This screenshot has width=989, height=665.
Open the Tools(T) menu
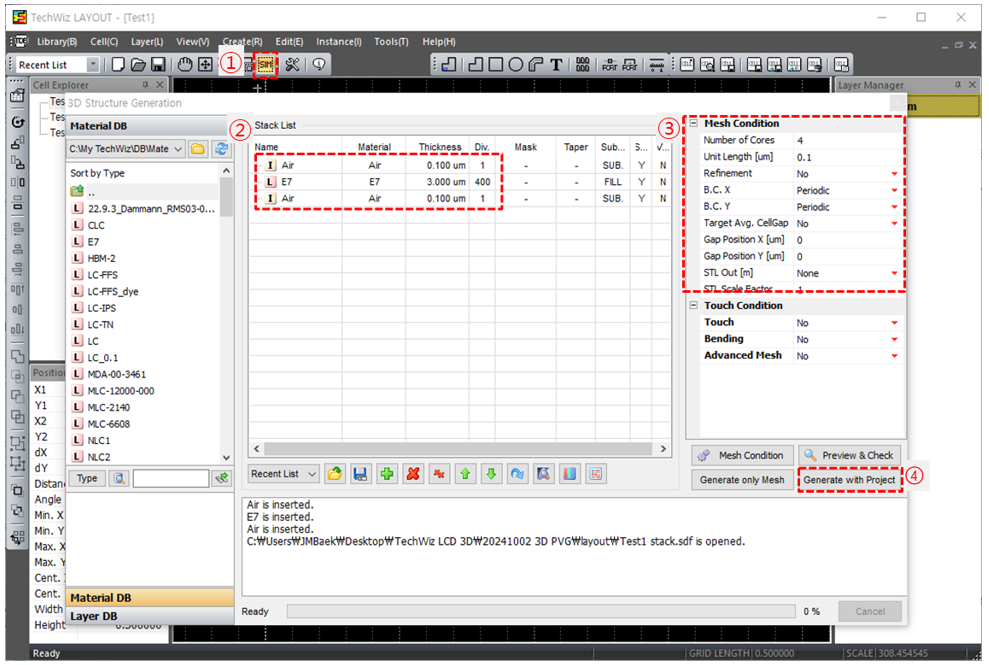(x=391, y=42)
